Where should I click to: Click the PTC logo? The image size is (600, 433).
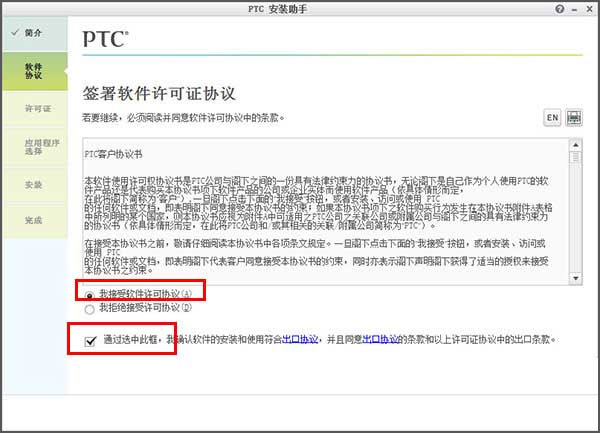coord(106,39)
